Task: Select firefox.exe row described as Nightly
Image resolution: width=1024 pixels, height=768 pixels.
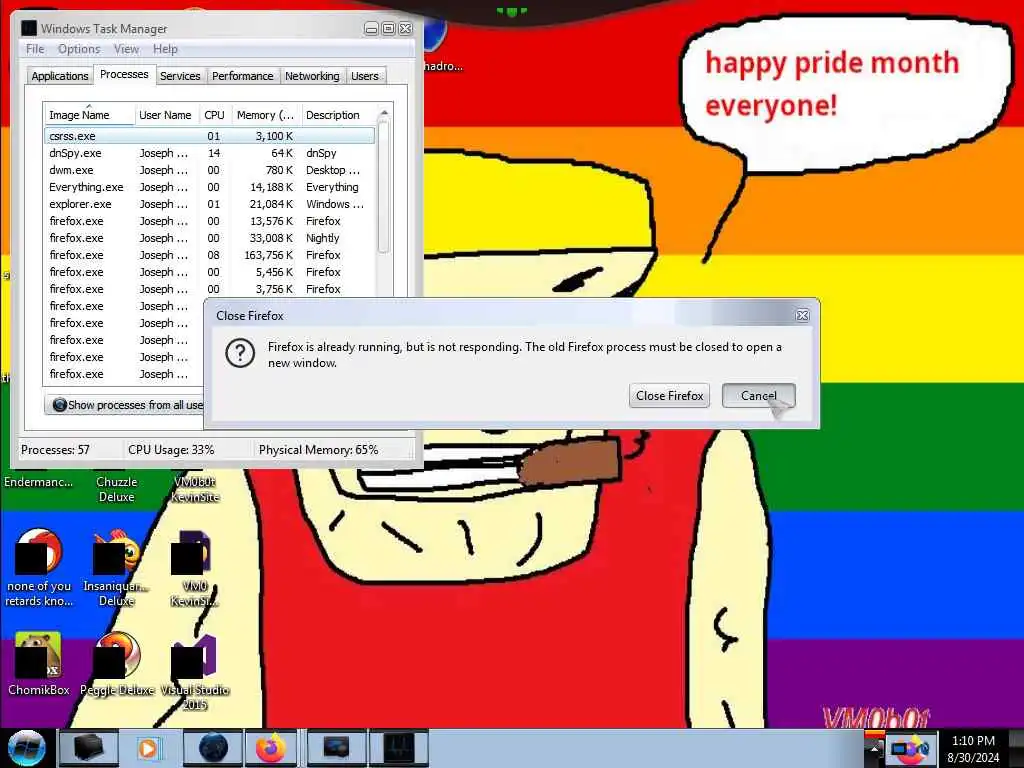Action: tap(210, 238)
